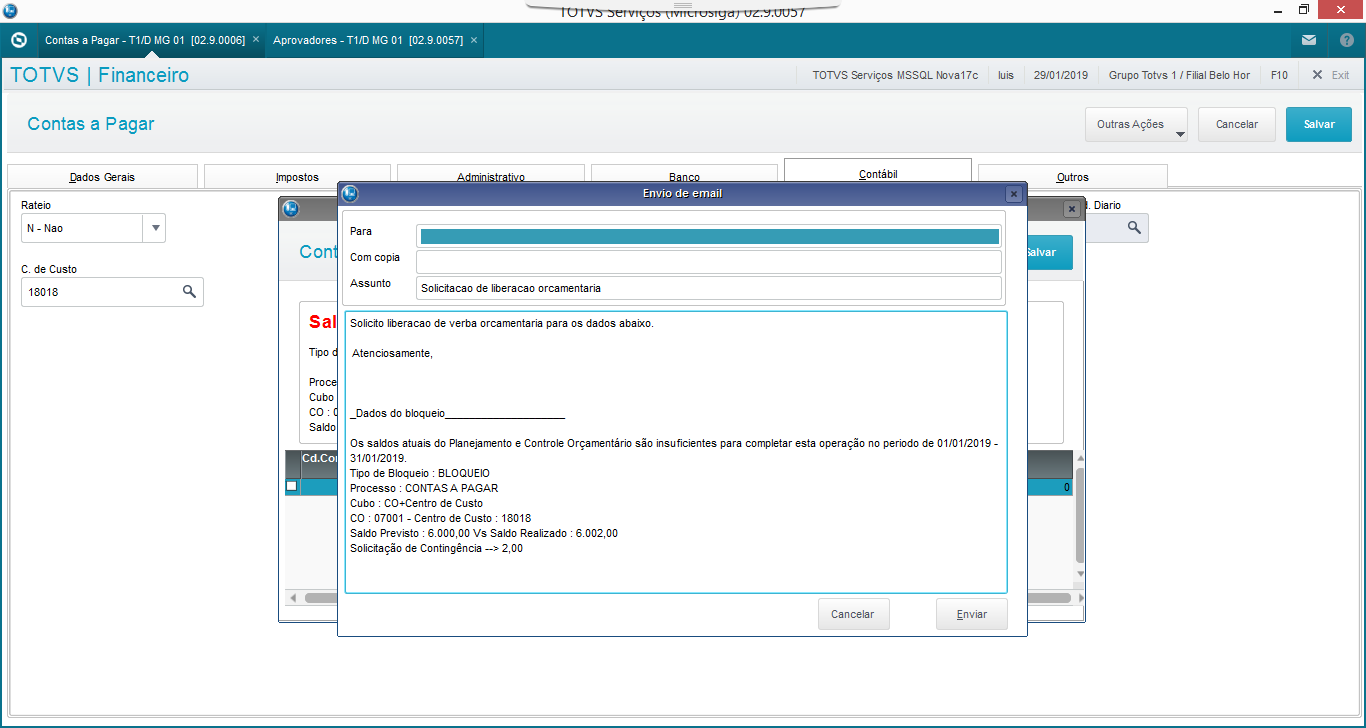Click the Saldo Previsto : 6.000,00 line
The image size is (1366, 728).
[484, 533]
